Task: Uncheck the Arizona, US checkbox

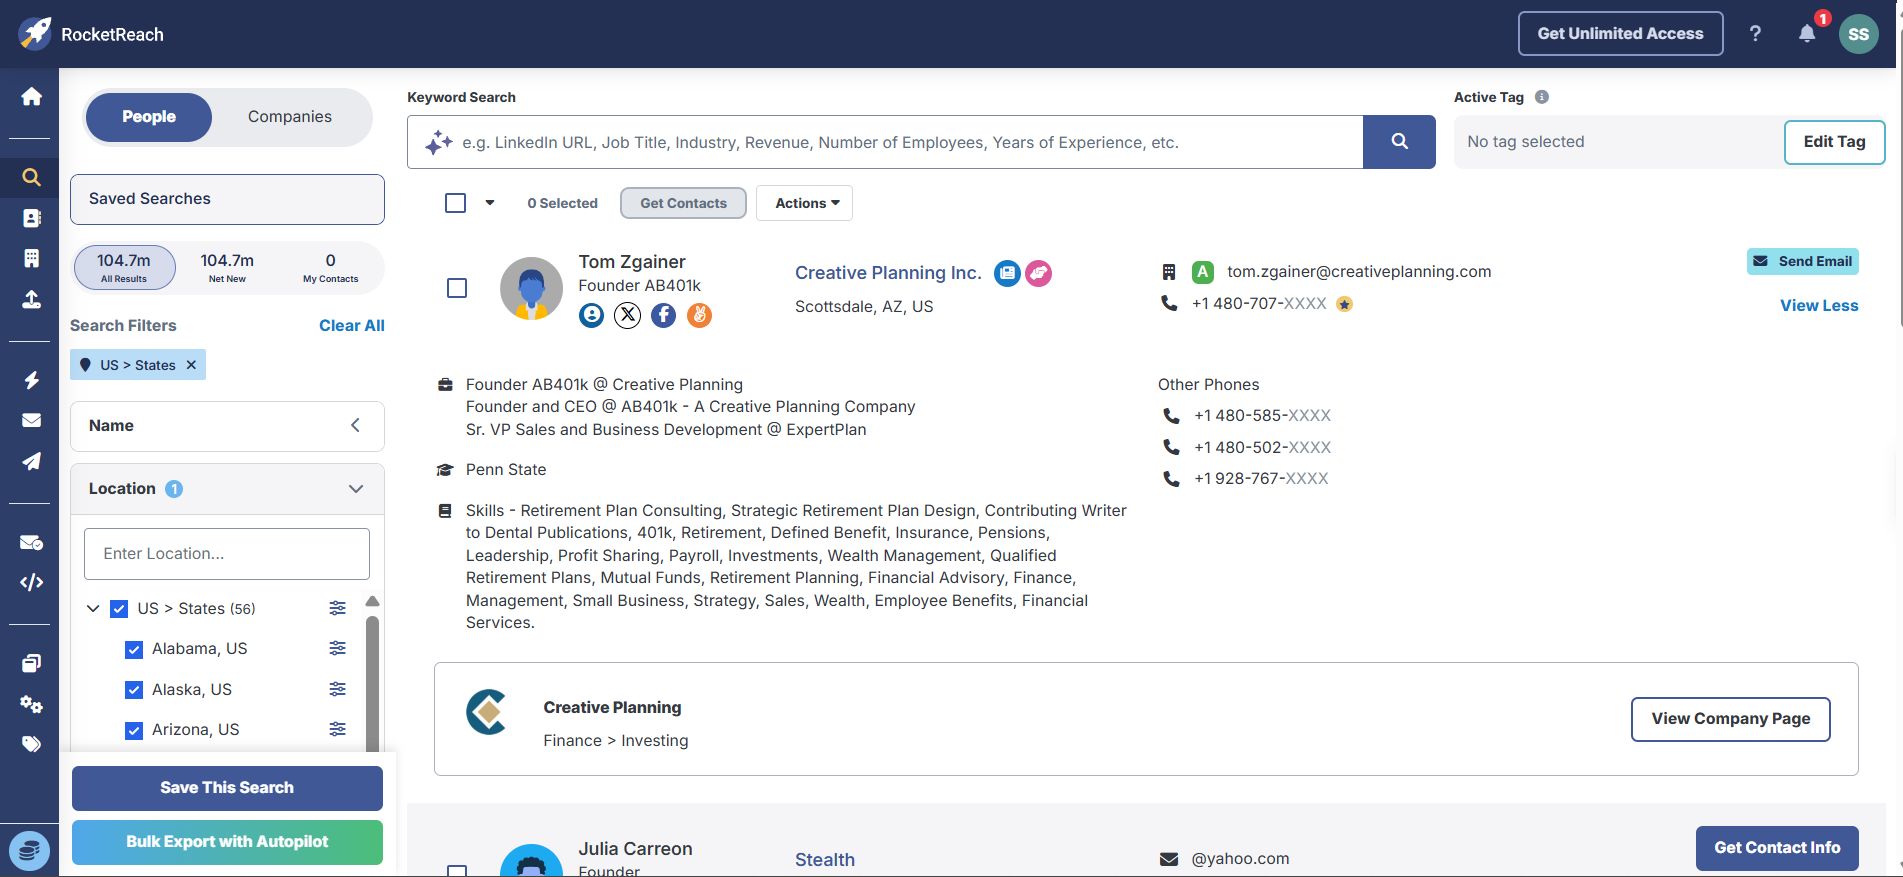Action: [134, 731]
